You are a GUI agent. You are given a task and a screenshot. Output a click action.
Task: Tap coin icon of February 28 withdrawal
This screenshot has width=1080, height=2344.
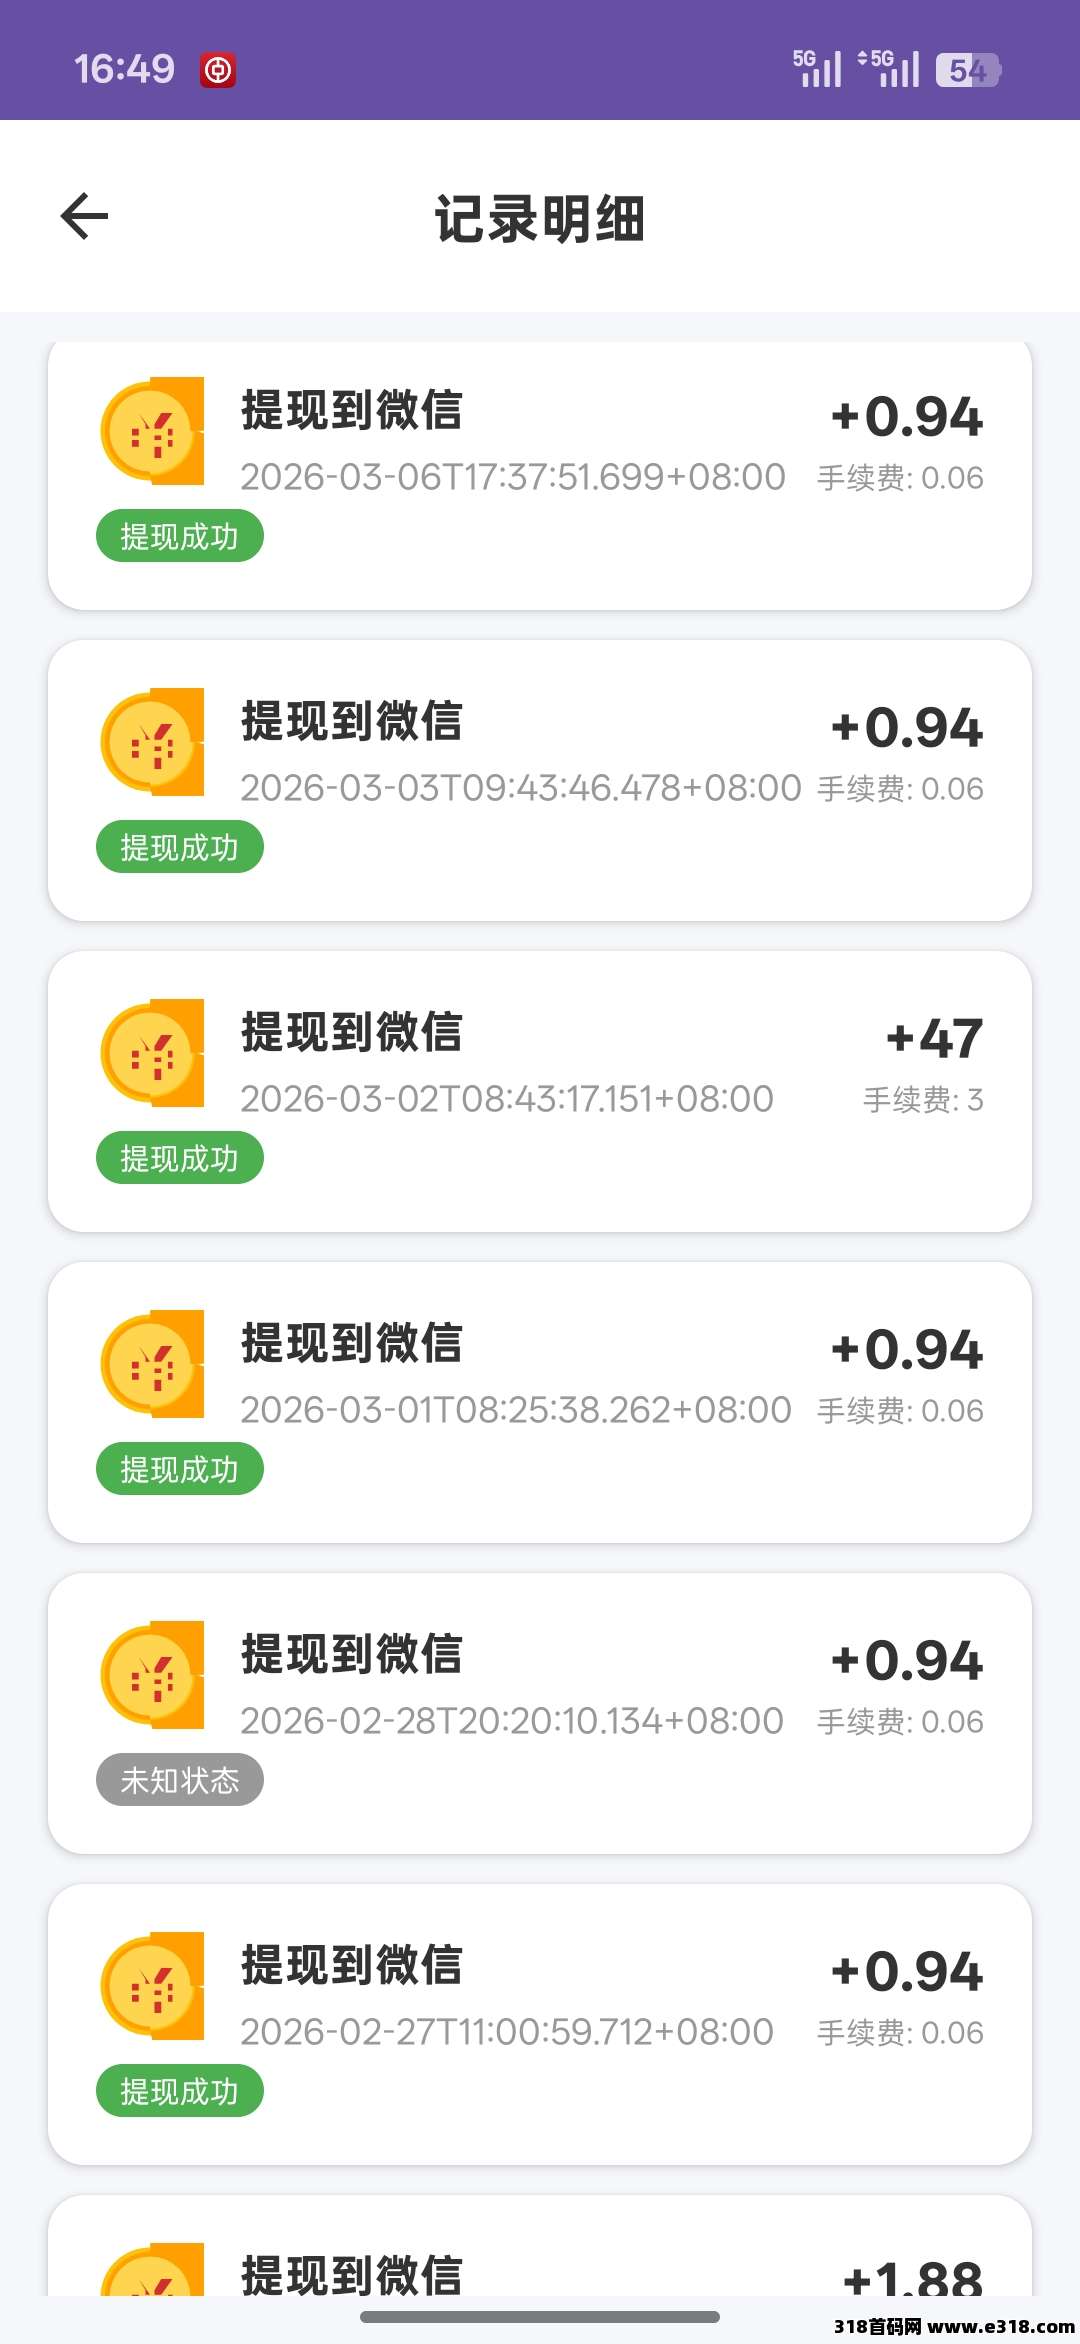(x=153, y=1675)
